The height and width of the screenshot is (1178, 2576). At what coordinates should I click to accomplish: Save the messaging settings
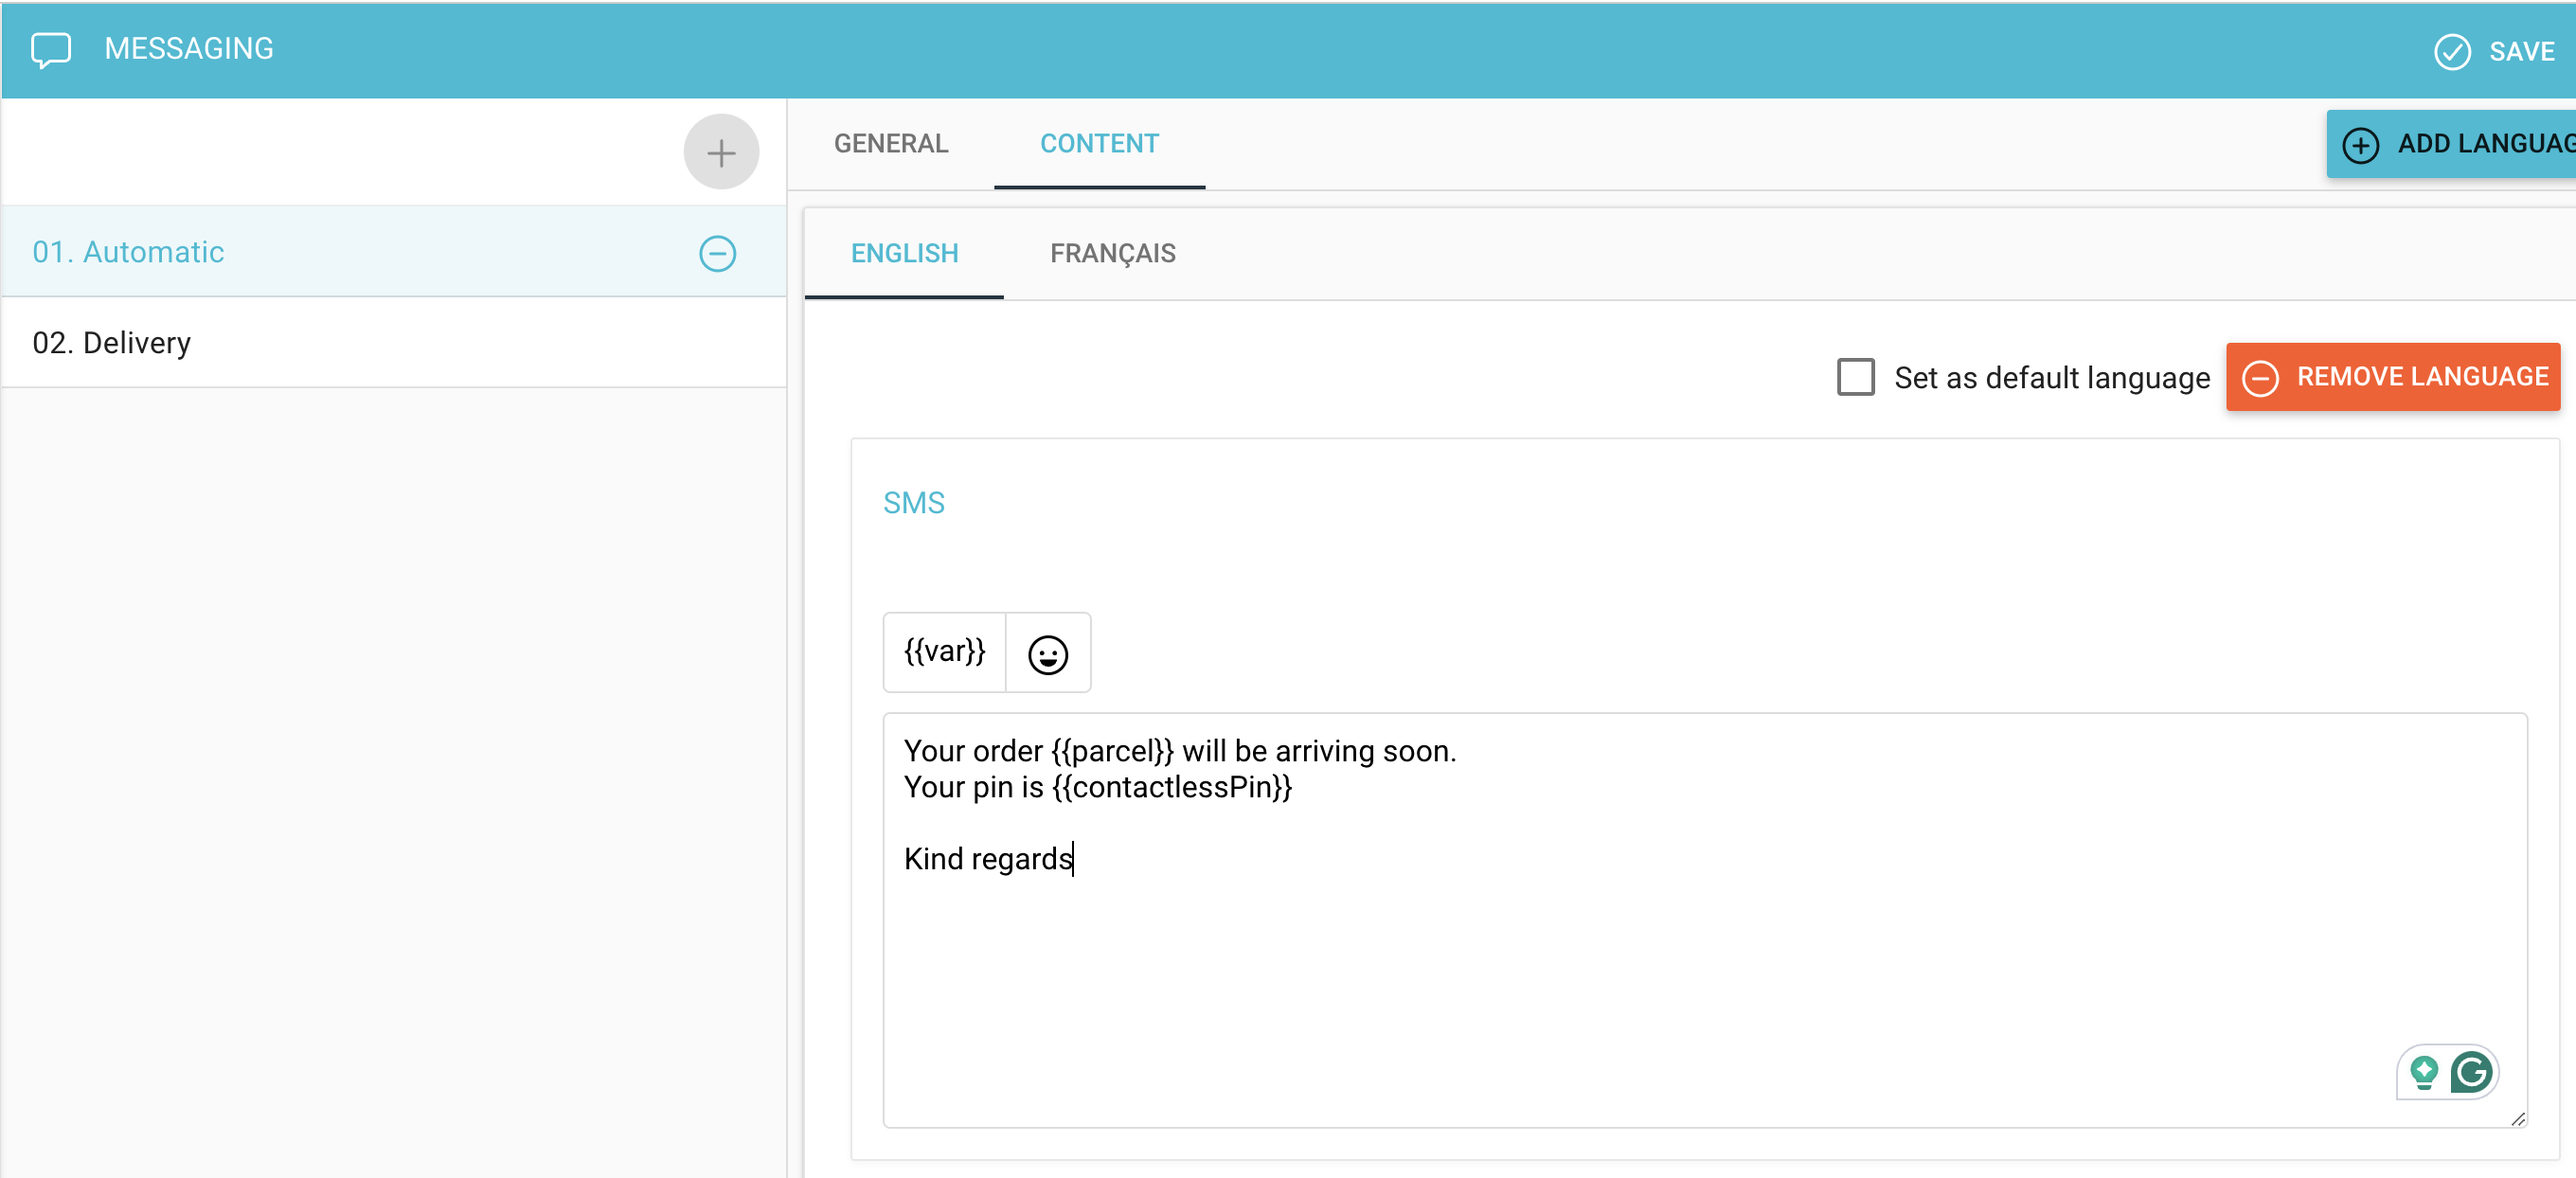pos(2494,51)
